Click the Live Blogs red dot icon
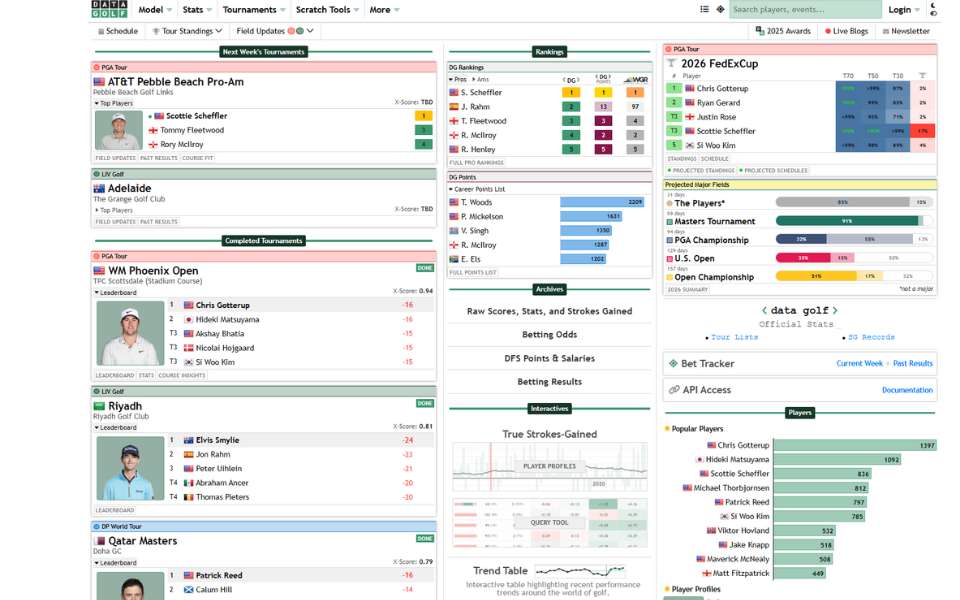Screen dimensions: 960x600 tap(828, 31)
